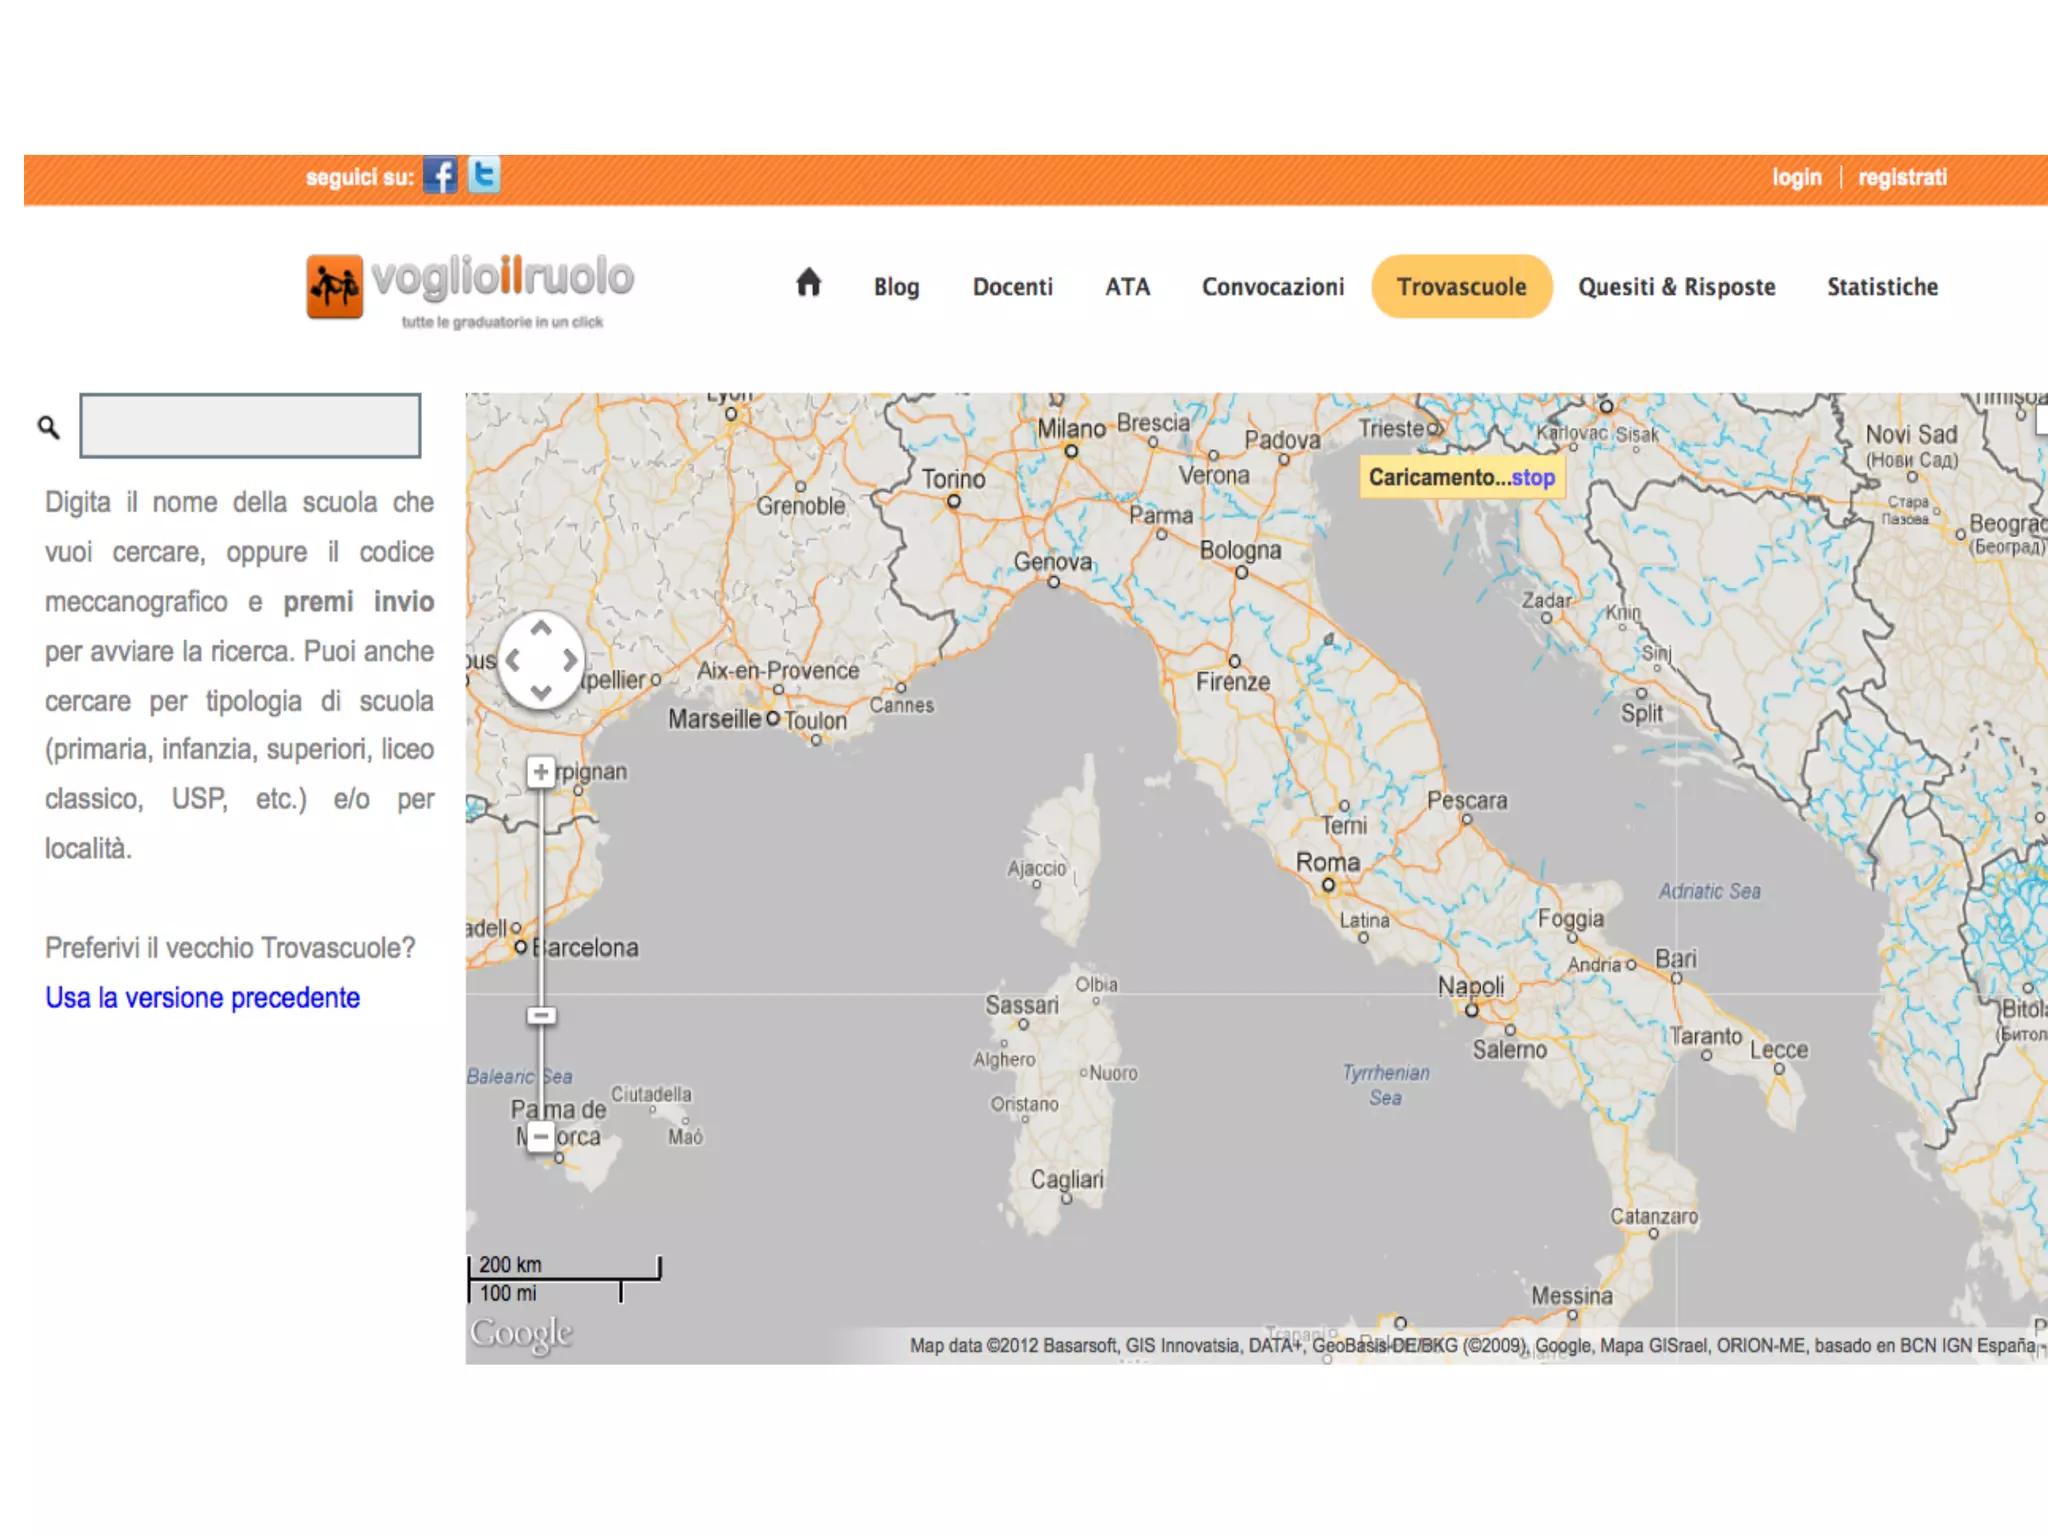This screenshot has width=2048, height=1536.
Task: Click stop in the Caricamento notice
Action: click(x=1533, y=477)
